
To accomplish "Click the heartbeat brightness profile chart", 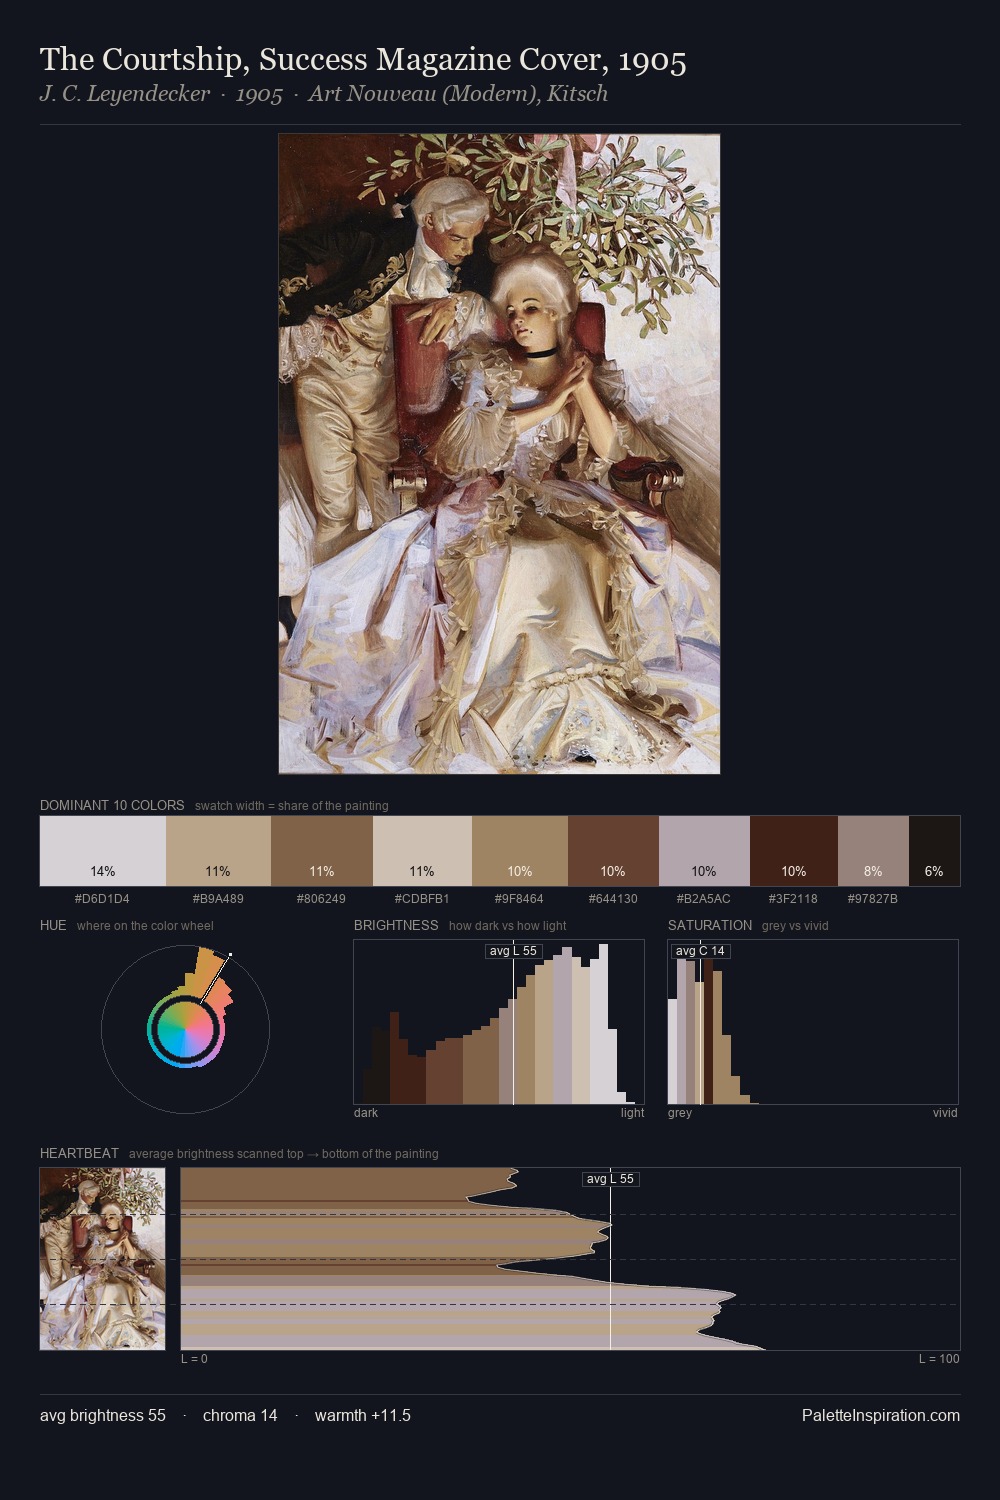I will click(570, 1259).
